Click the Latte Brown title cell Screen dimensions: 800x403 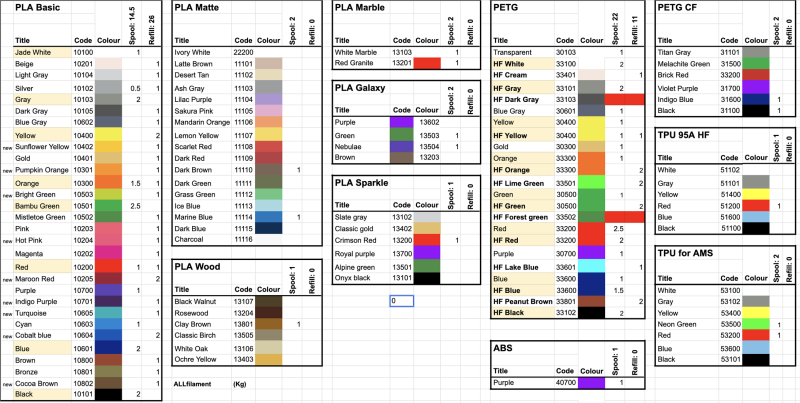[x=203, y=64]
